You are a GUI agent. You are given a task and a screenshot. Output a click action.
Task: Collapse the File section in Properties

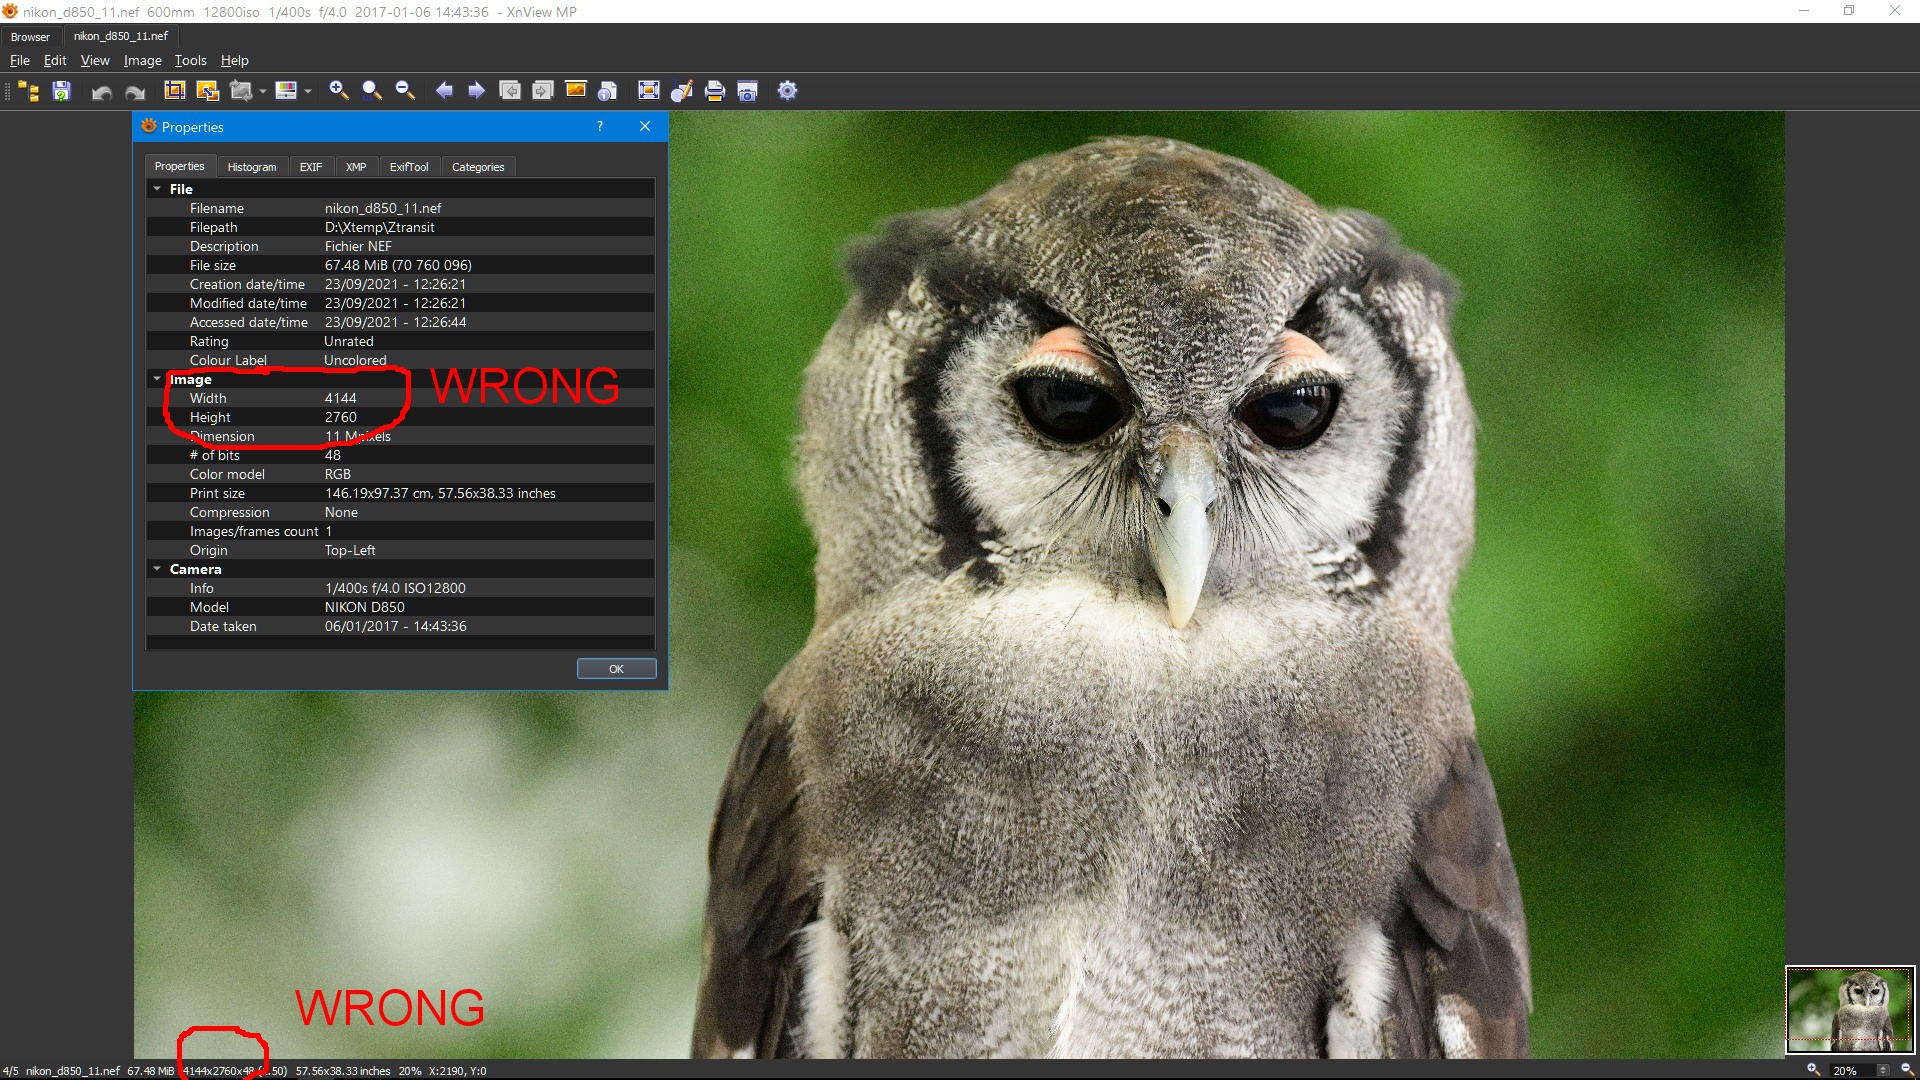tap(157, 189)
